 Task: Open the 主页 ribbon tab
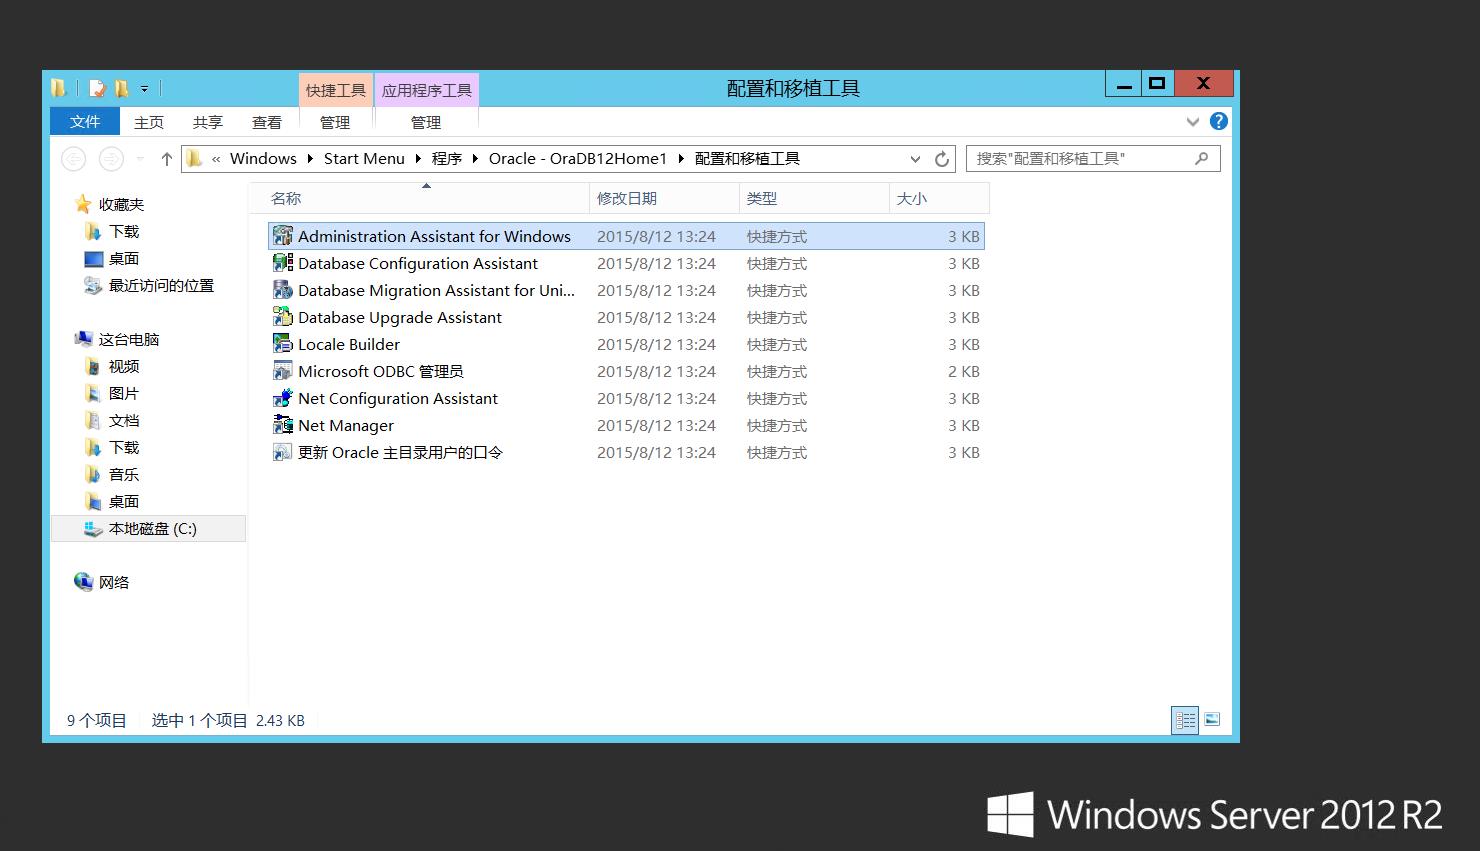[149, 122]
